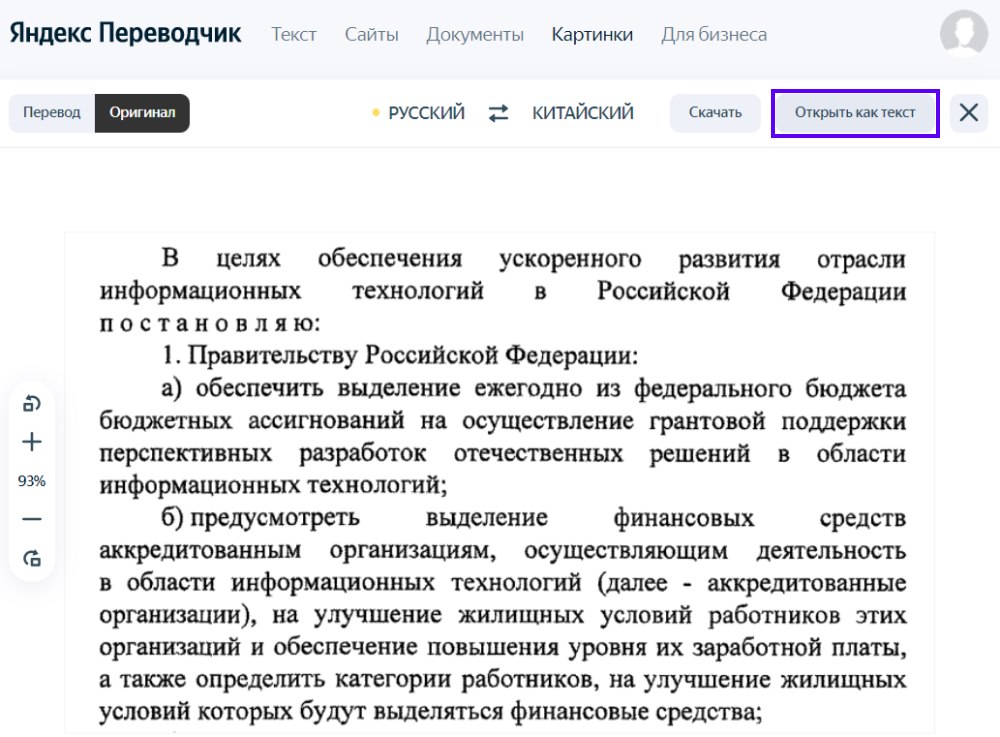Rotate the image counterclockwise
Screen dimensions: 1000x737
(x=31, y=403)
